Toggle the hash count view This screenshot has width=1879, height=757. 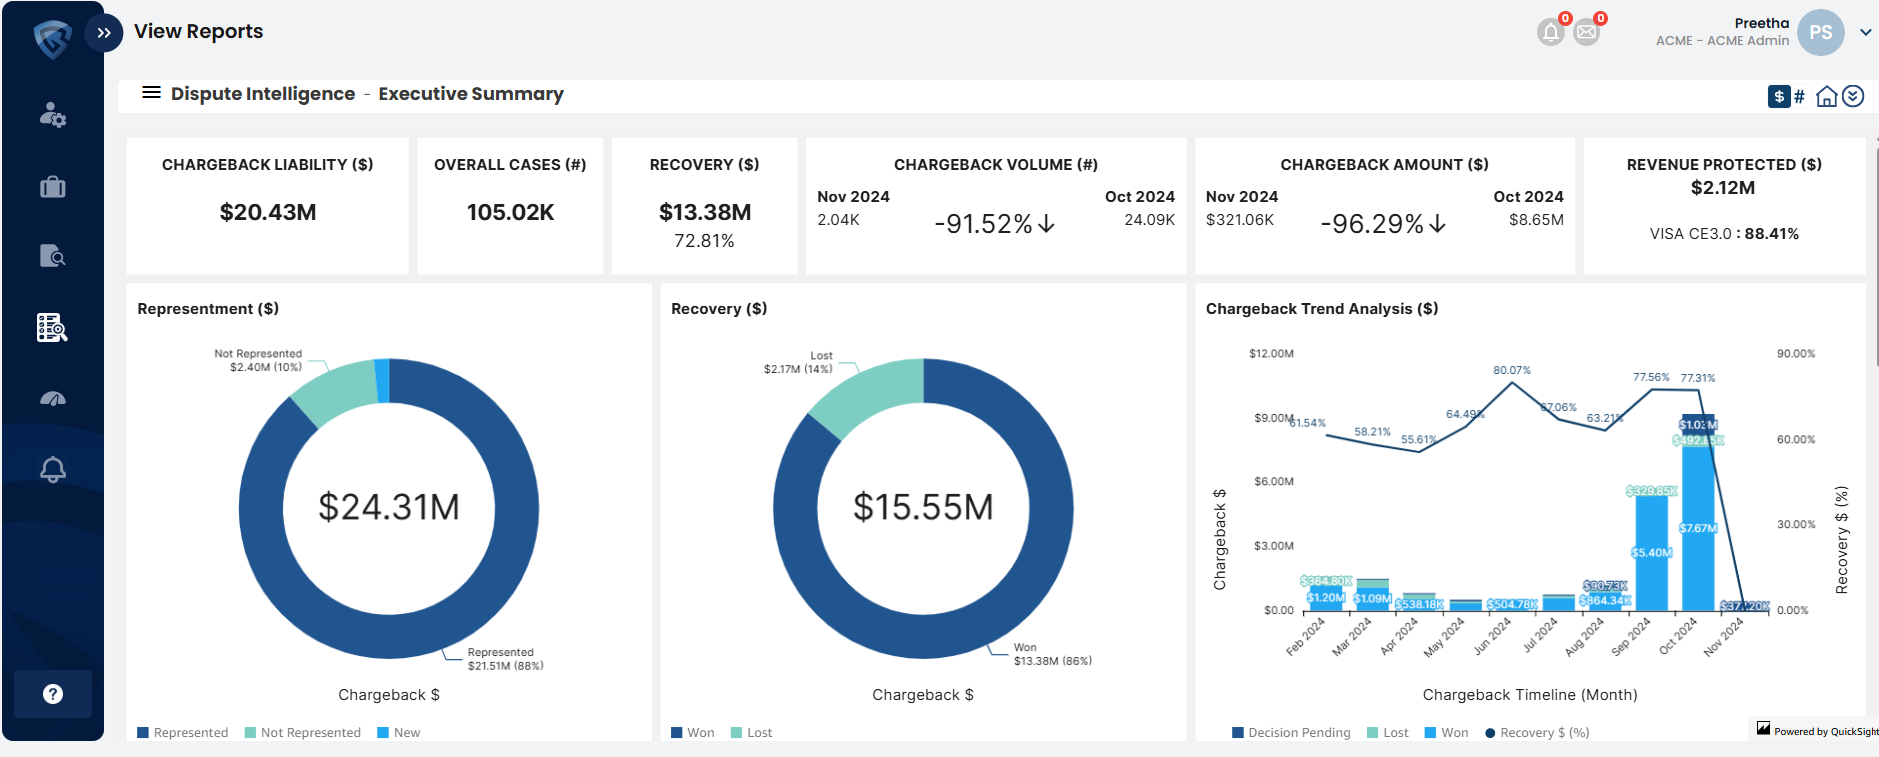tap(1799, 96)
